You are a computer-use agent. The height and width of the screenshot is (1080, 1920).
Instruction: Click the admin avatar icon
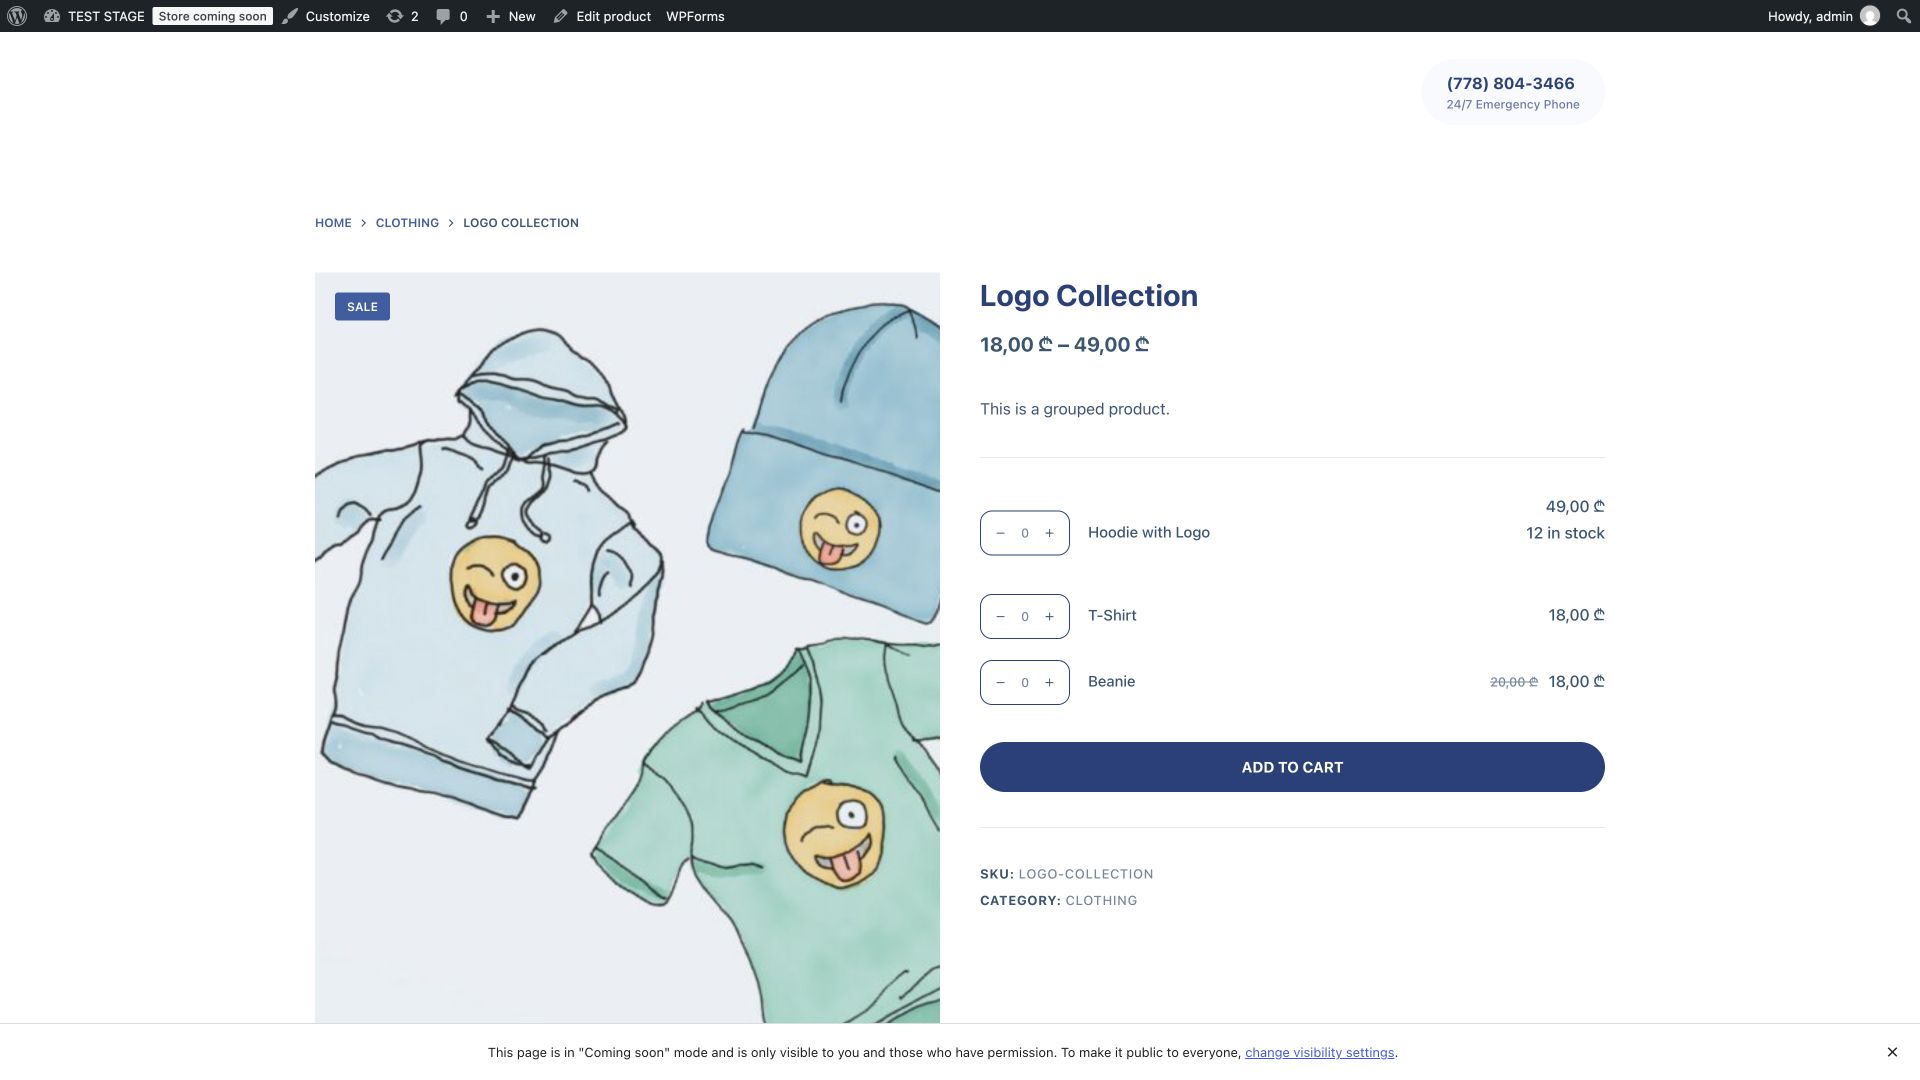pos(1869,16)
